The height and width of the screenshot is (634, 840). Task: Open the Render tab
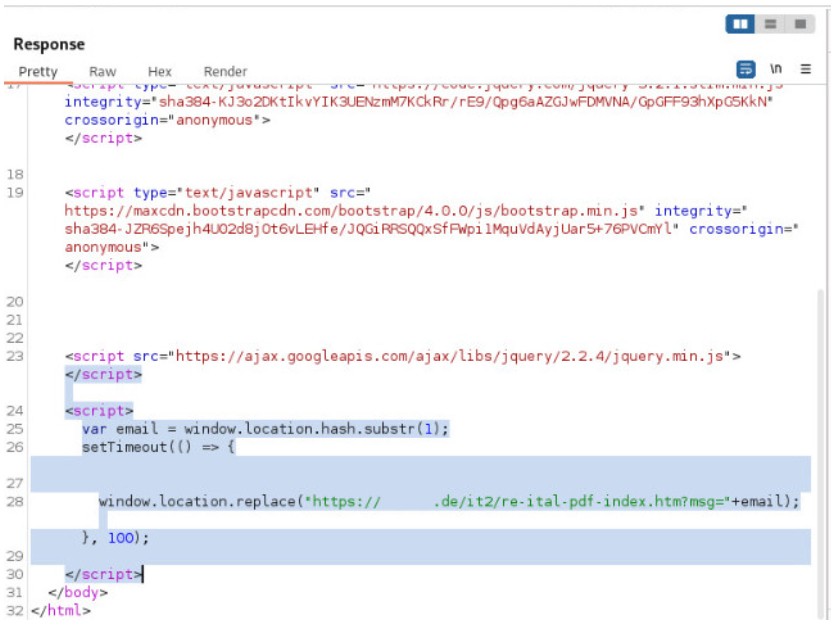(225, 72)
